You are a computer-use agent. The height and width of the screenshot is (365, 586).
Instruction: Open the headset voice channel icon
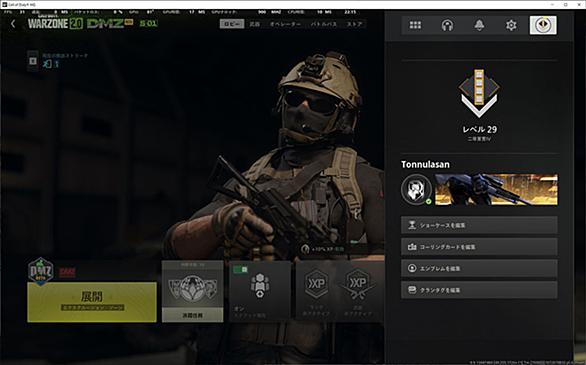tap(447, 25)
